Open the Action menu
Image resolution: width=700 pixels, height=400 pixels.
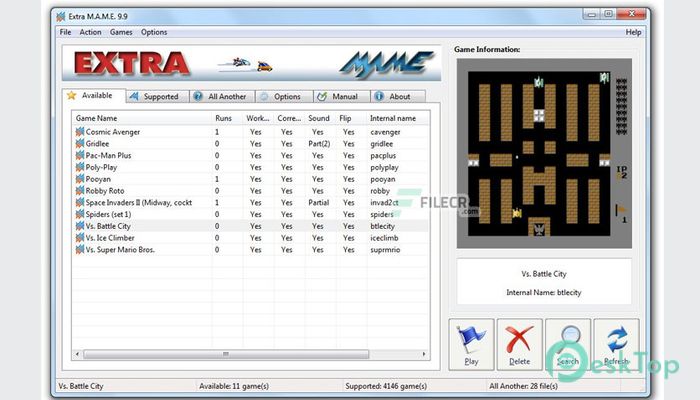[90, 32]
